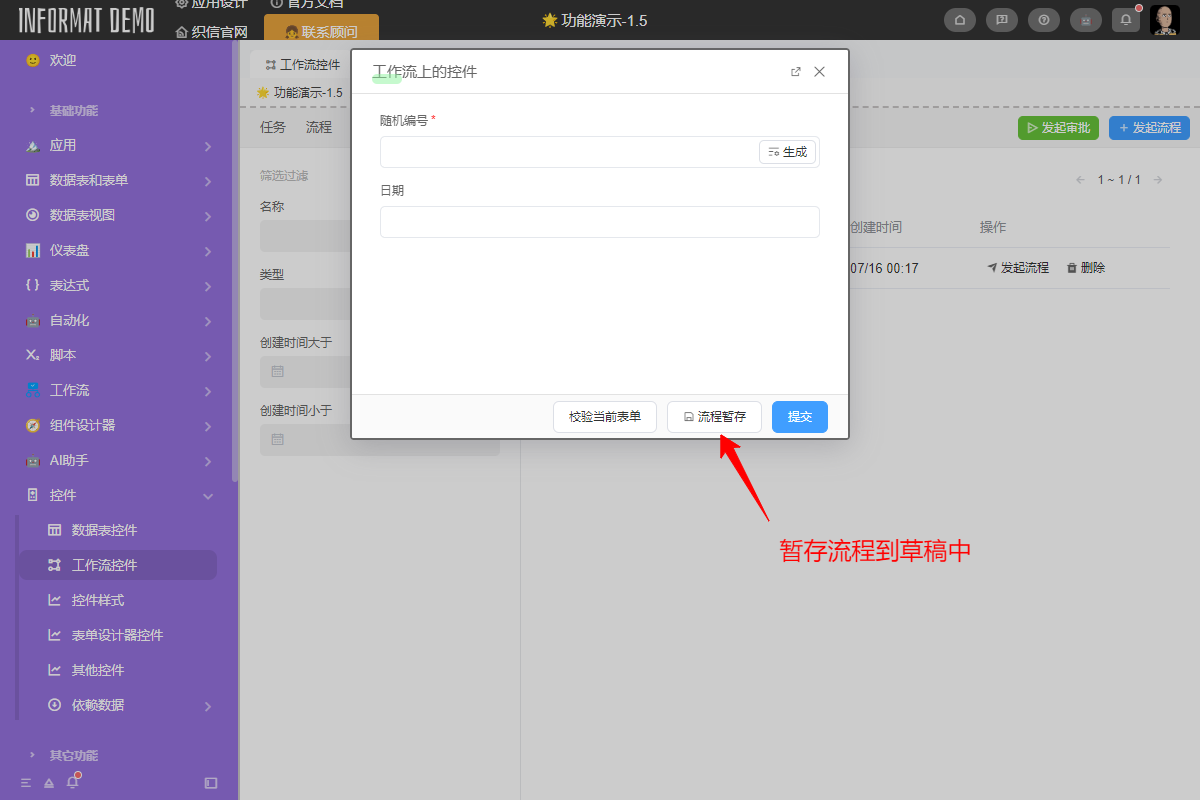
Task: Click 校验当前表单 button
Action: pos(605,417)
